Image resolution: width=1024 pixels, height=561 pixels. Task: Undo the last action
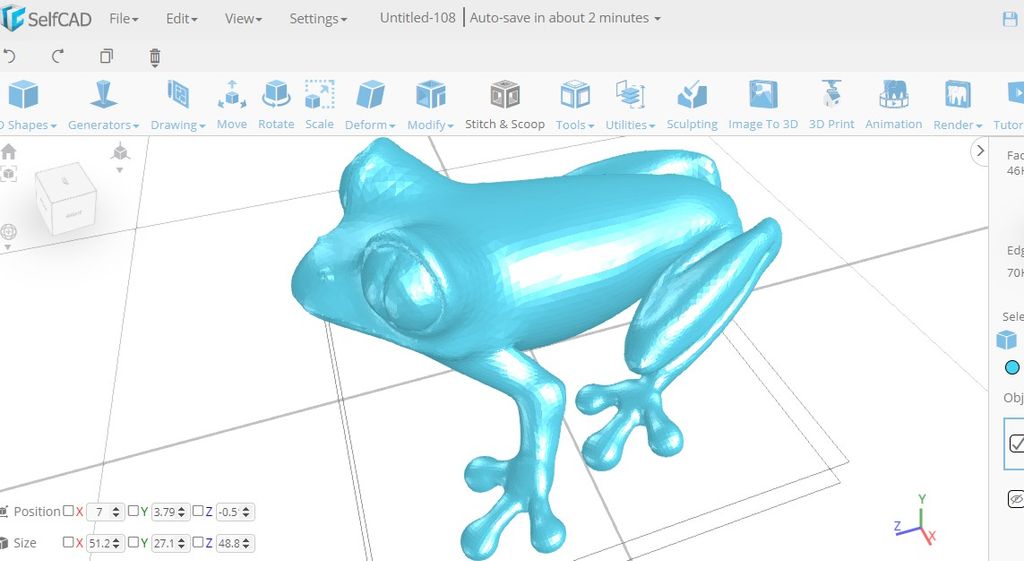click(8, 56)
